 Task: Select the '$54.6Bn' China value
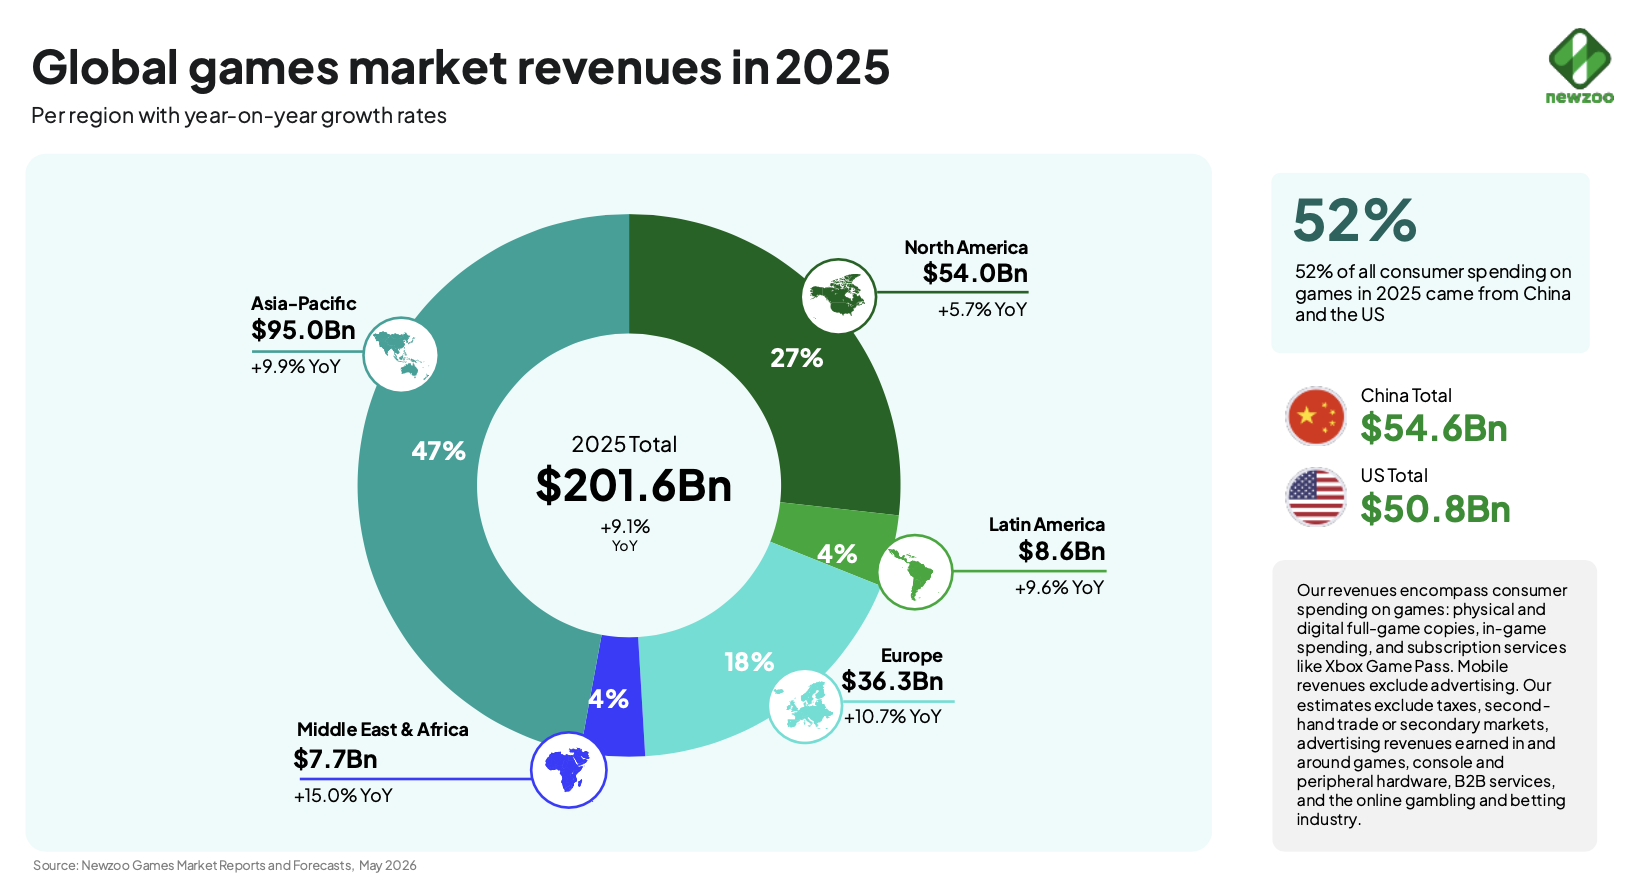coord(1434,428)
